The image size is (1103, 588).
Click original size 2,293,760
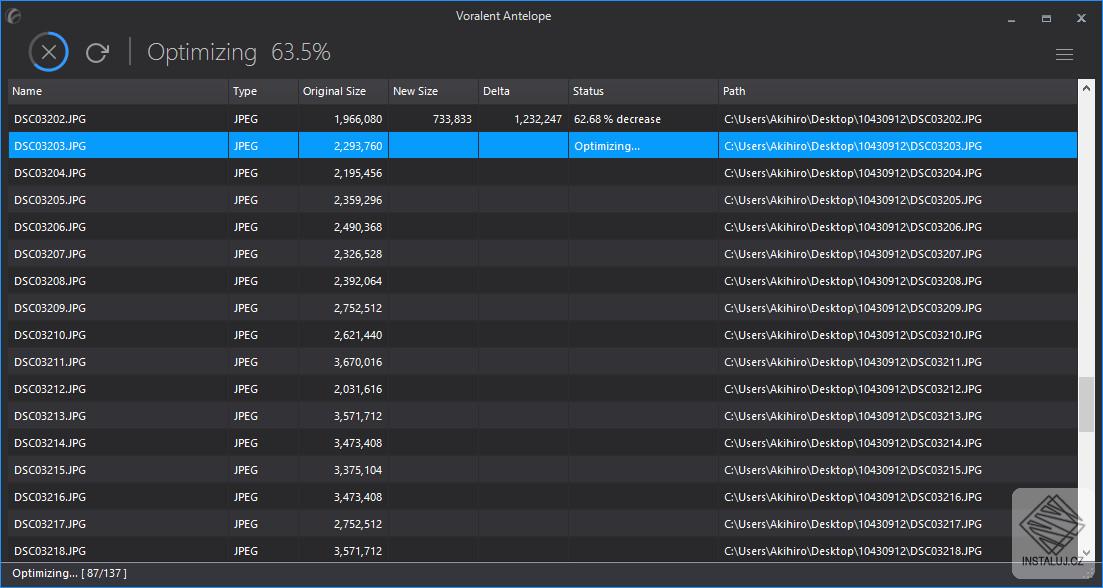358,146
